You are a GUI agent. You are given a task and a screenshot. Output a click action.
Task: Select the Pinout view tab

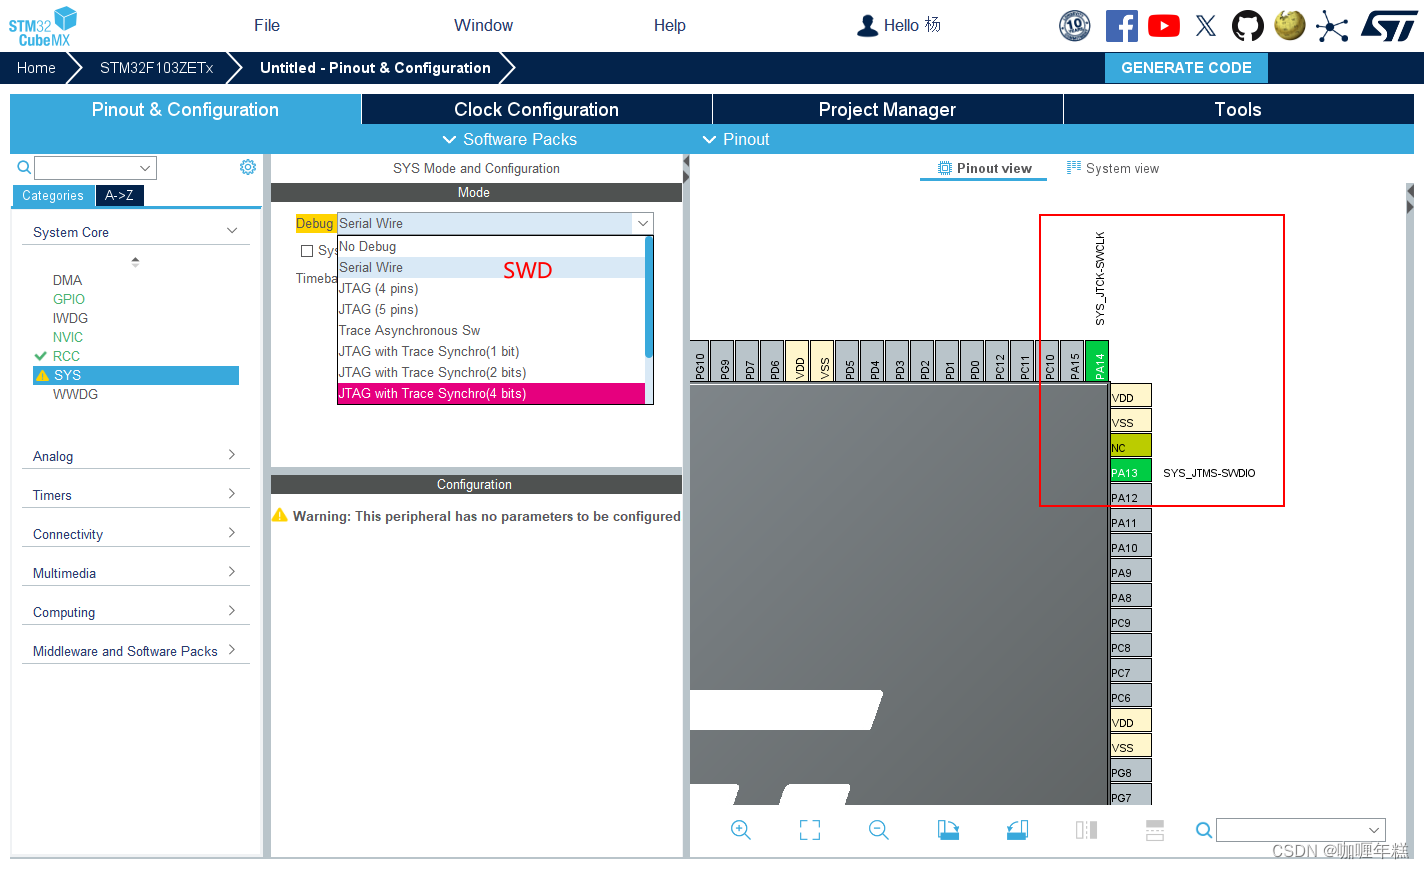click(984, 168)
